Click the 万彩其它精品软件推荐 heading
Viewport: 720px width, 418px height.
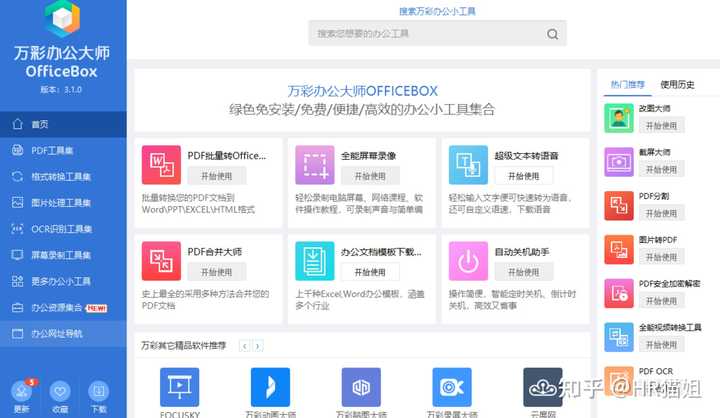(x=184, y=345)
